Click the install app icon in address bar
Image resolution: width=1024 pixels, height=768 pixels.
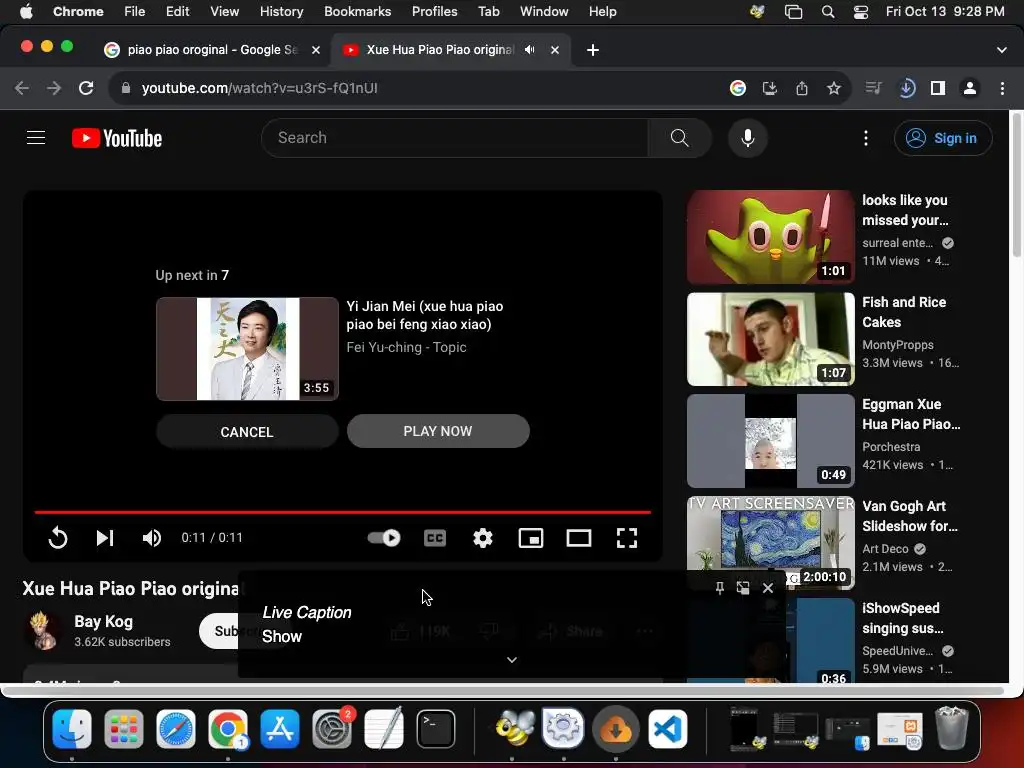coord(770,88)
